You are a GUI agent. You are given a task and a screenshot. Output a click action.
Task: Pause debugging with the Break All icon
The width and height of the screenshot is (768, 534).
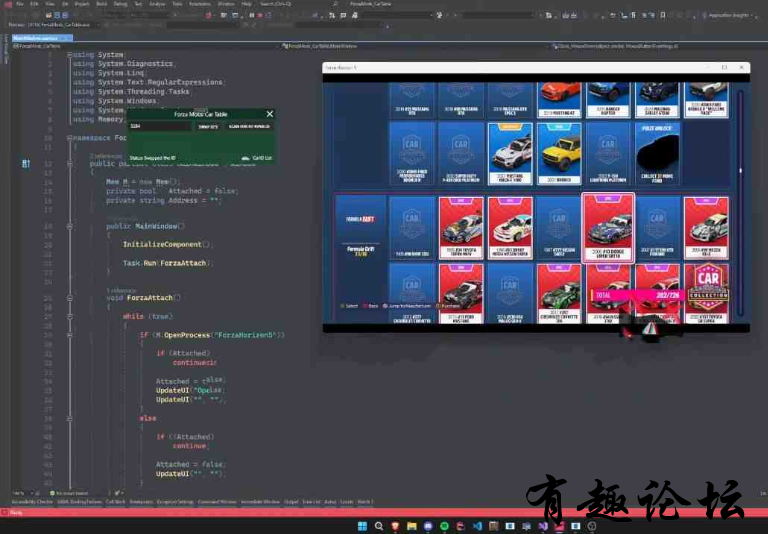252,15
